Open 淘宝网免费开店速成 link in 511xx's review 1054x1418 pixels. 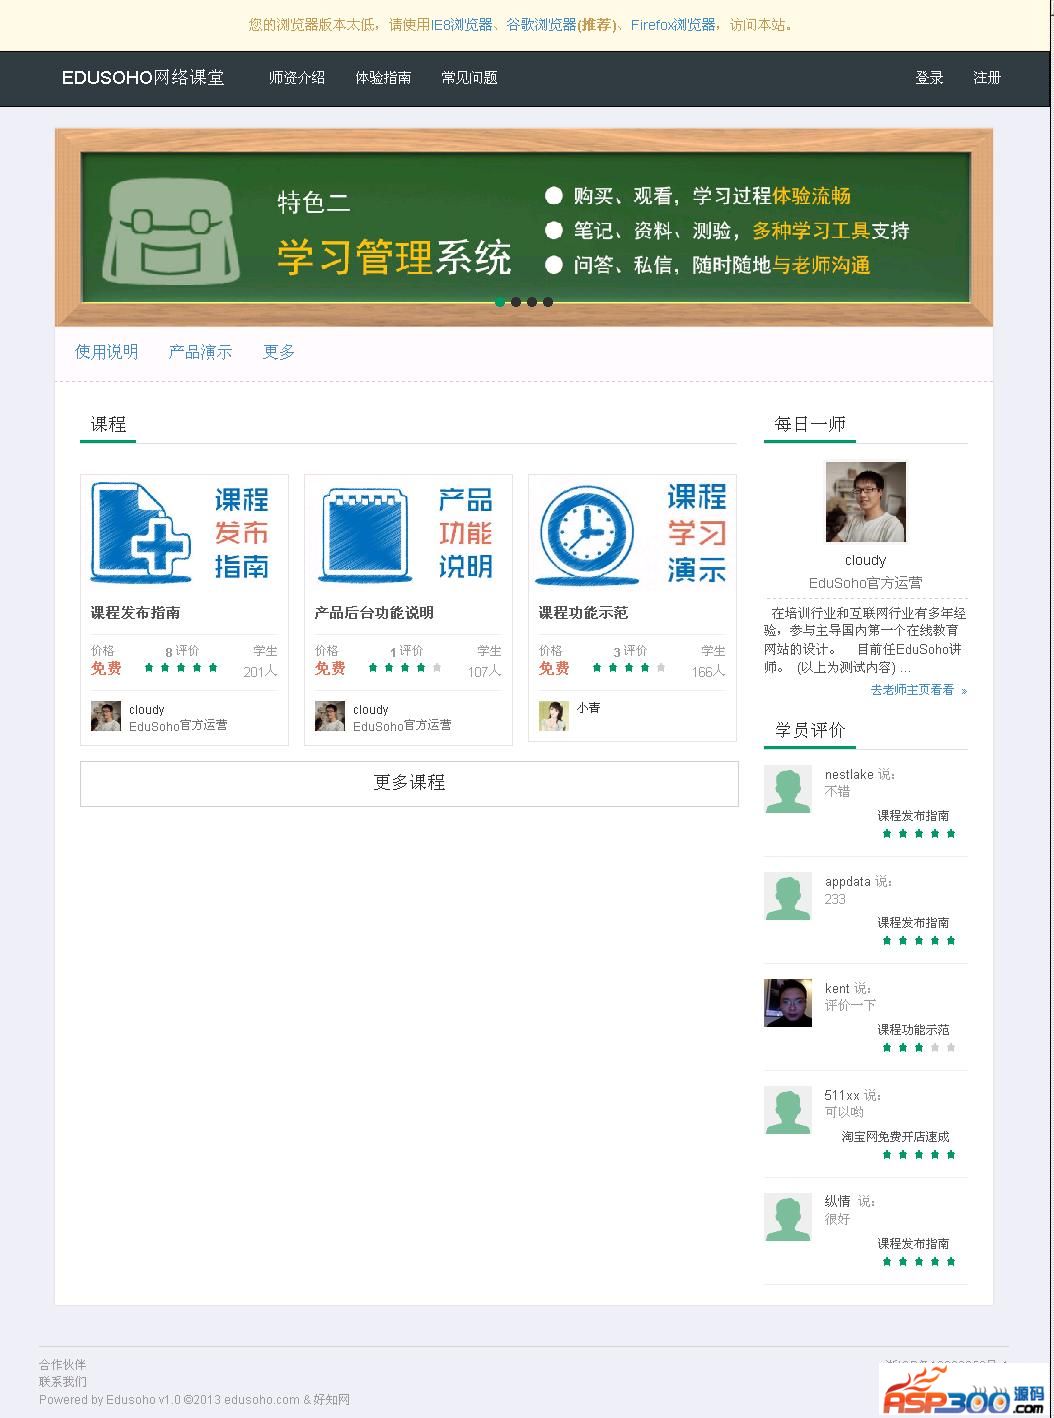[x=895, y=1137]
